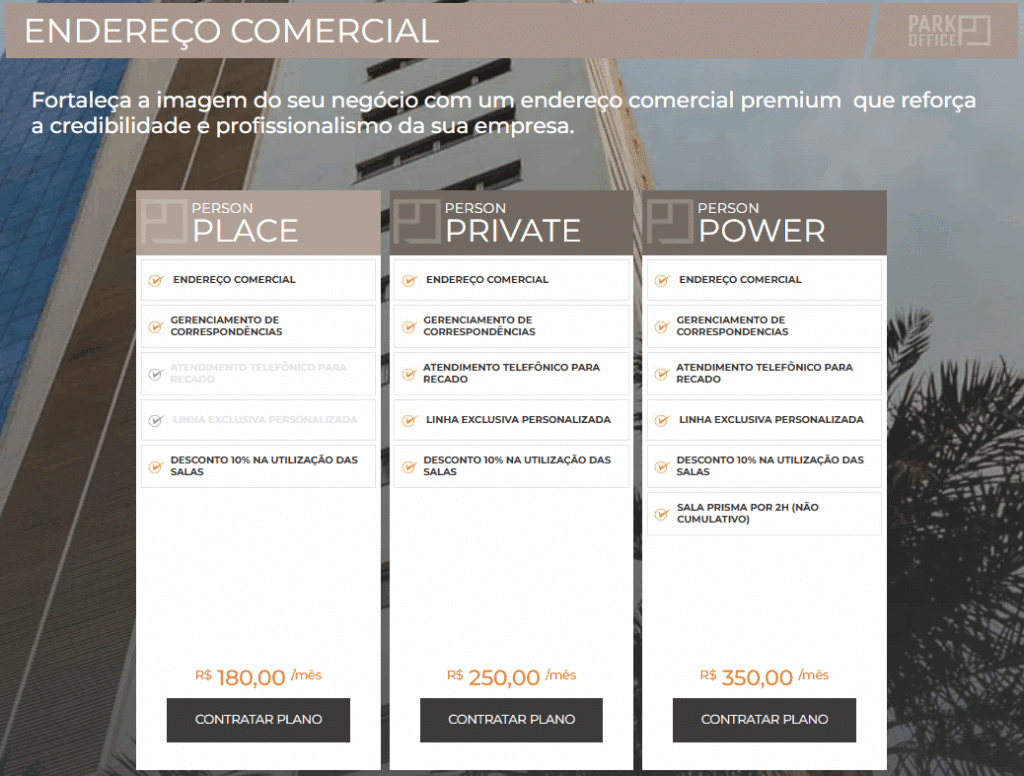Image resolution: width=1024 pixels, height=776 pixels.
Task: Click Private plan's Gerenciamento de Correspondências checkmark
Action: pos(408,327)
